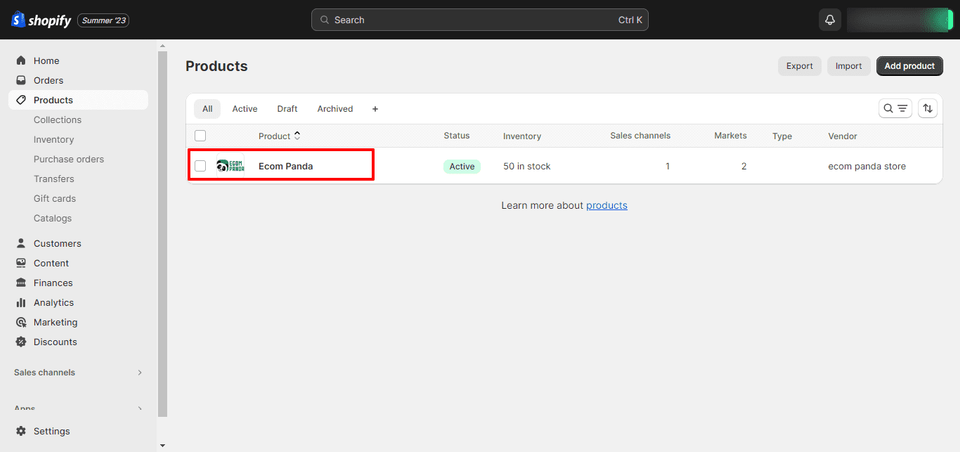Open the Ecom Panda product name
This screenshot has width=960, height=452.
(x=285, y=166)
